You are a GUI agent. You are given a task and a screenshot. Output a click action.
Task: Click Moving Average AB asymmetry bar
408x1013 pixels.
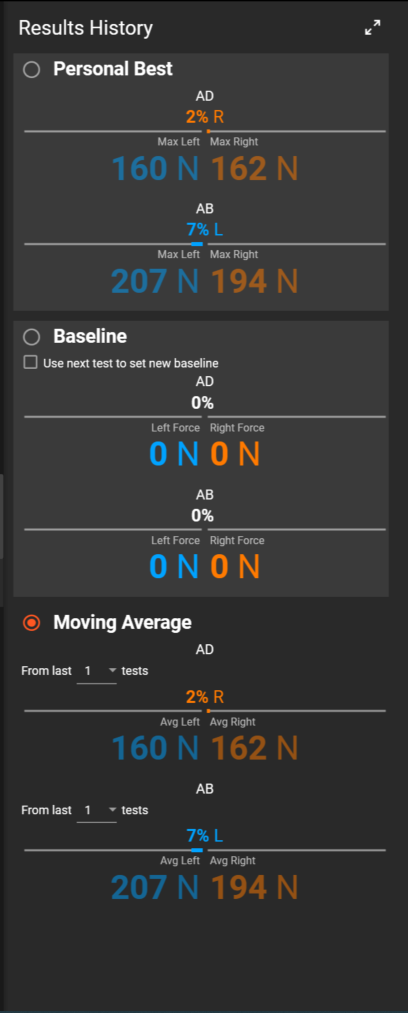click(x=205, y=850)
